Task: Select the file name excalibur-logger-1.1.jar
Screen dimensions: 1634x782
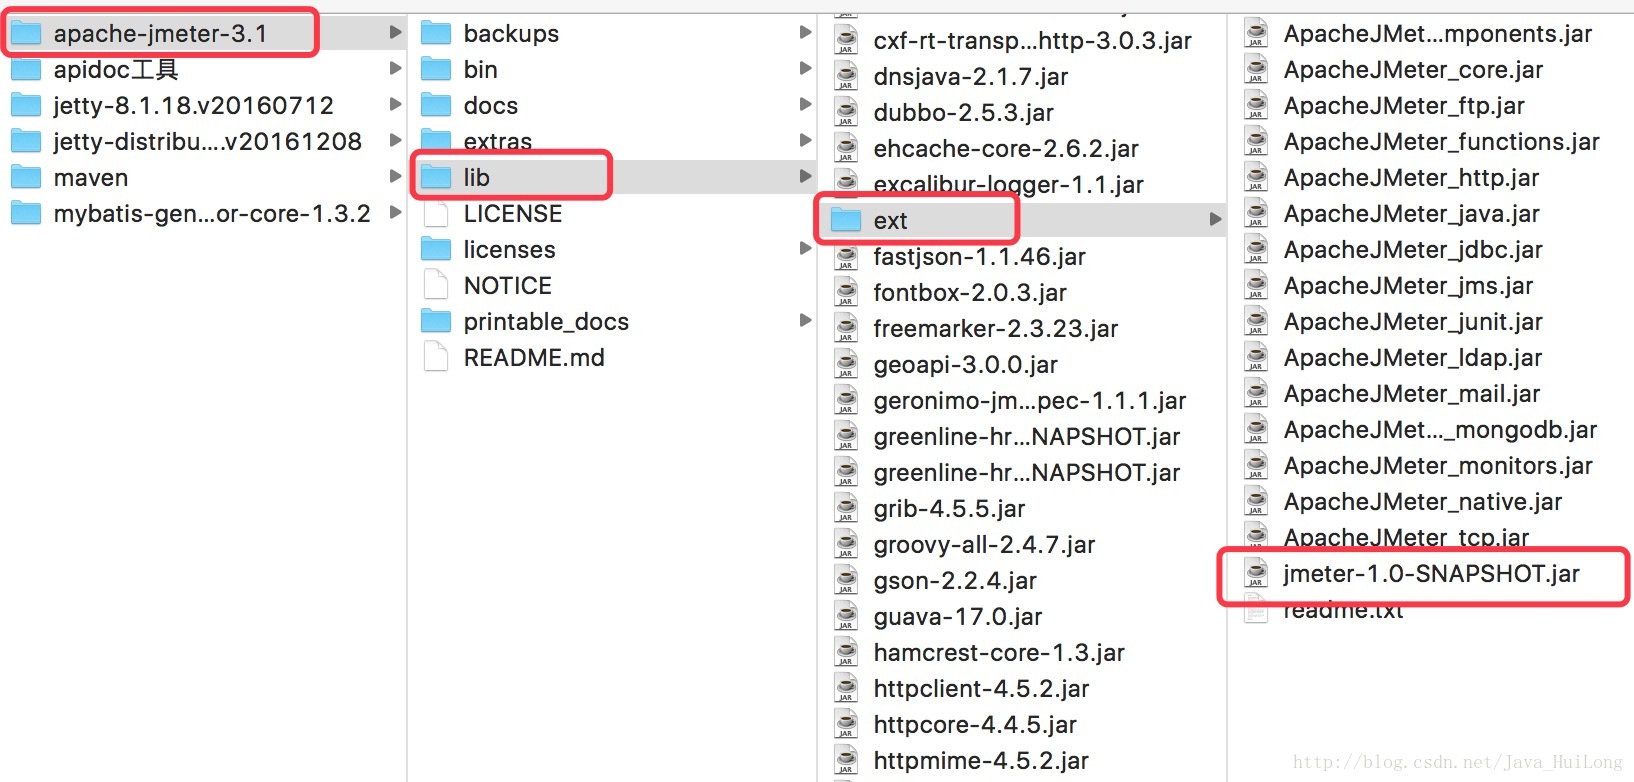Action: tap(1008, 184)
